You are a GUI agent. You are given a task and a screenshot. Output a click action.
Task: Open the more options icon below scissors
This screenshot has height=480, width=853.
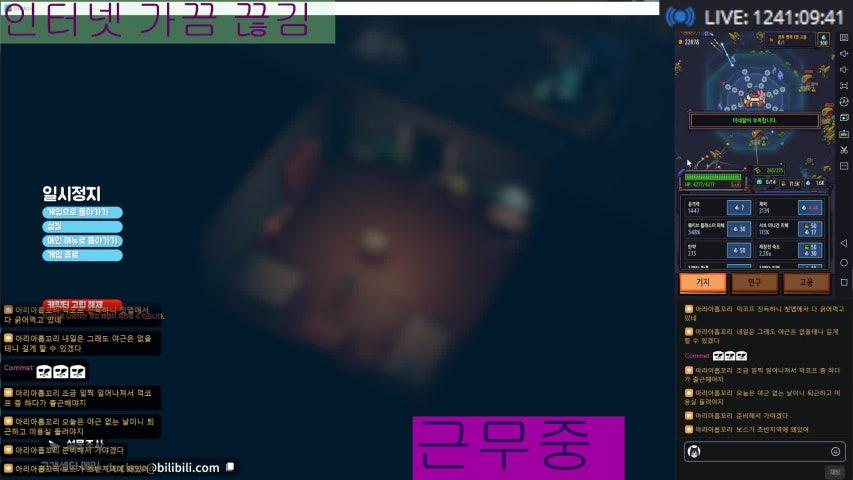point(844,166)
